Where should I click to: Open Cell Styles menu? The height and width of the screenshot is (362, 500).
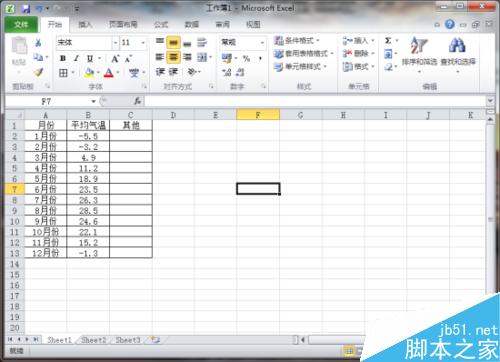[x=300, y=67]
